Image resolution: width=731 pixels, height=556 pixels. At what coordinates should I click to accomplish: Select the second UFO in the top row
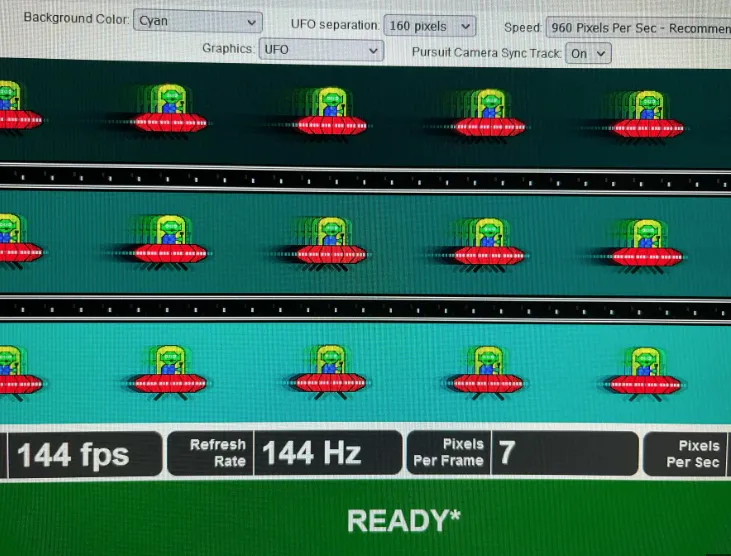(x=169, y=111)
